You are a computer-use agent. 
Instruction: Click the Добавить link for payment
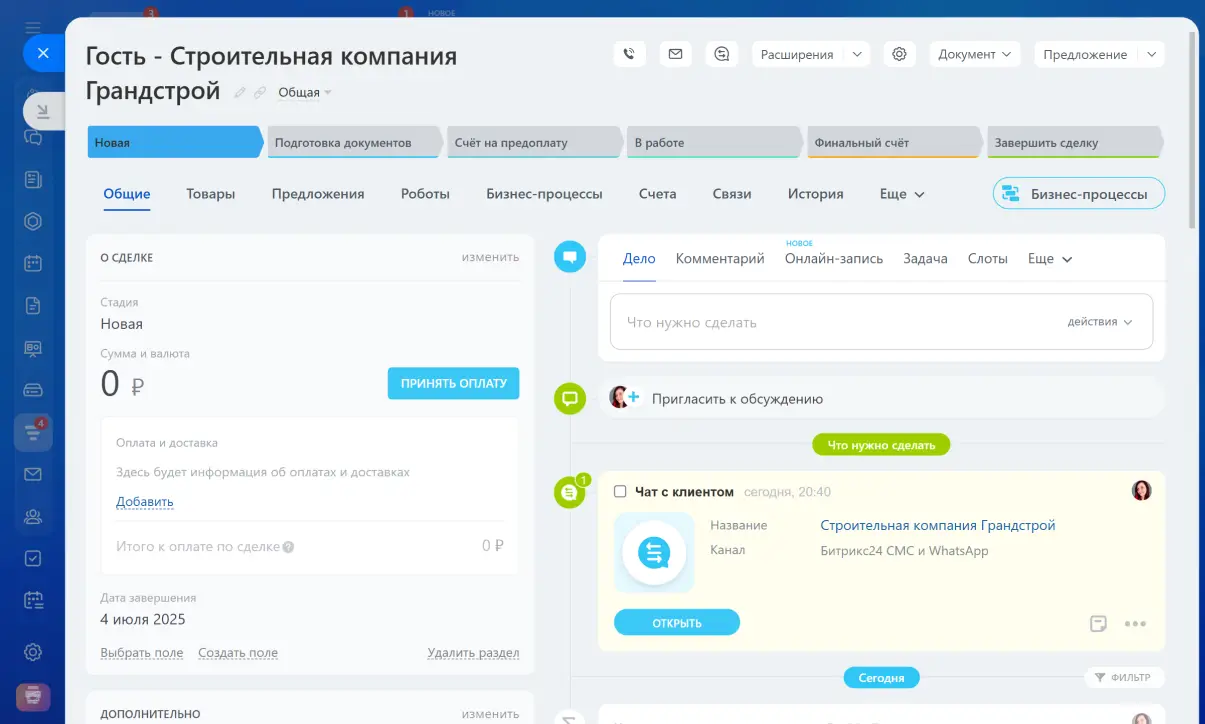pos(145,502)
